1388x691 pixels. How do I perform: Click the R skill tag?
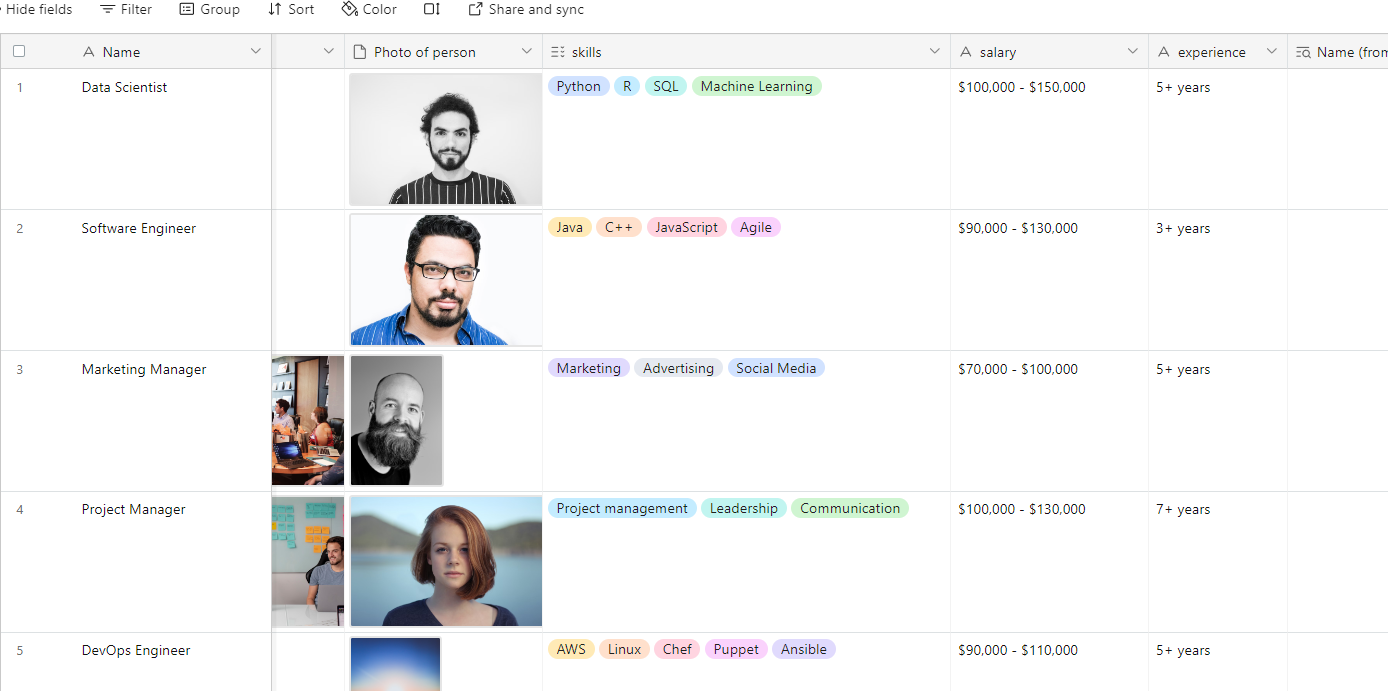[627, 87]
